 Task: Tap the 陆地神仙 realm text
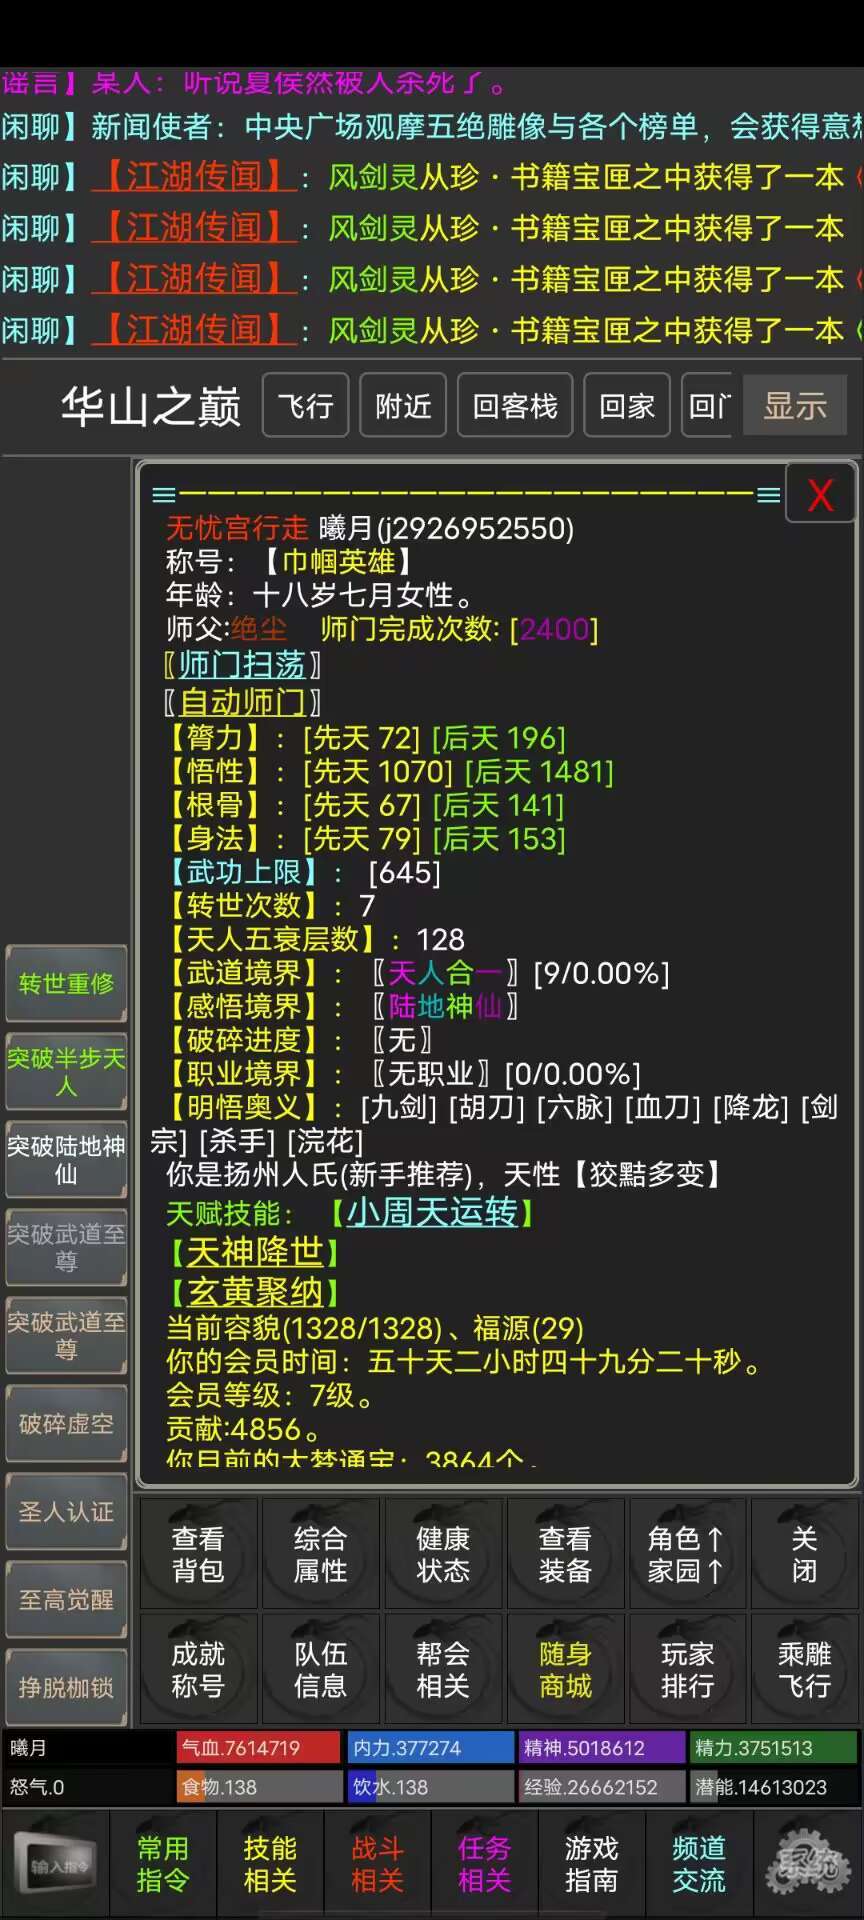tap(445, 1006)
